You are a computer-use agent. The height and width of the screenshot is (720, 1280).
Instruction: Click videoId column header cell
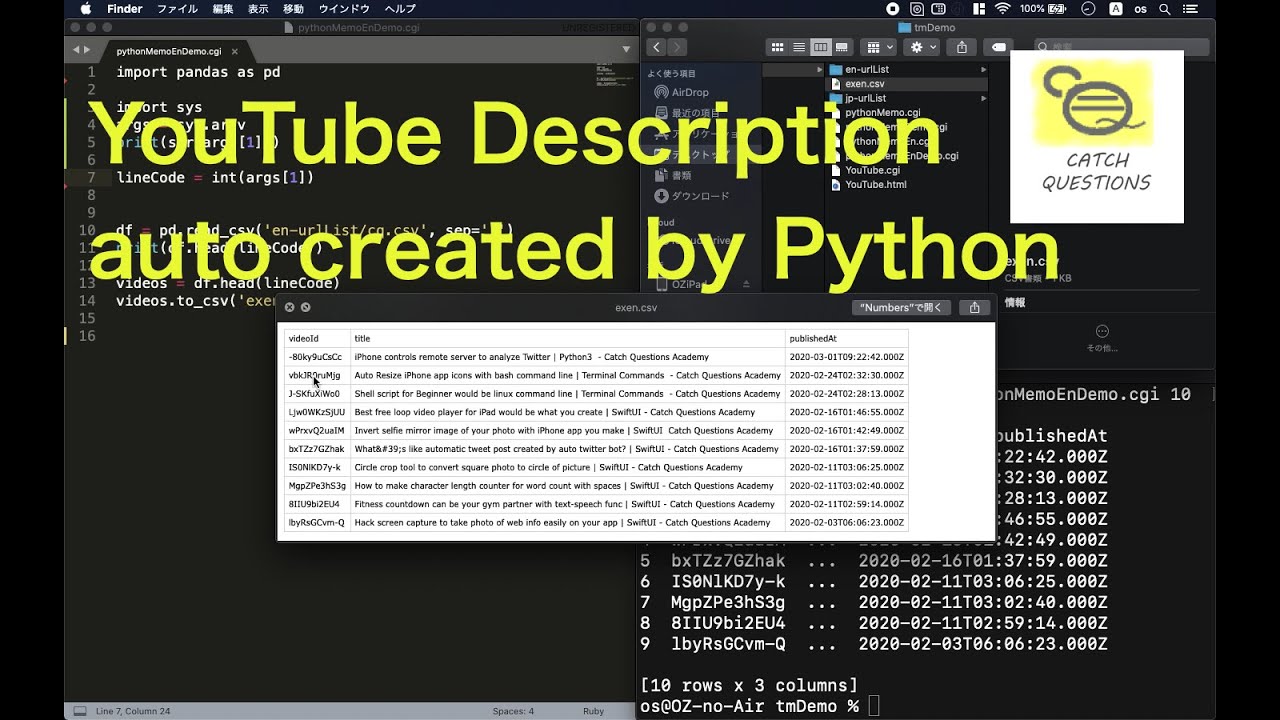[317, 338]
